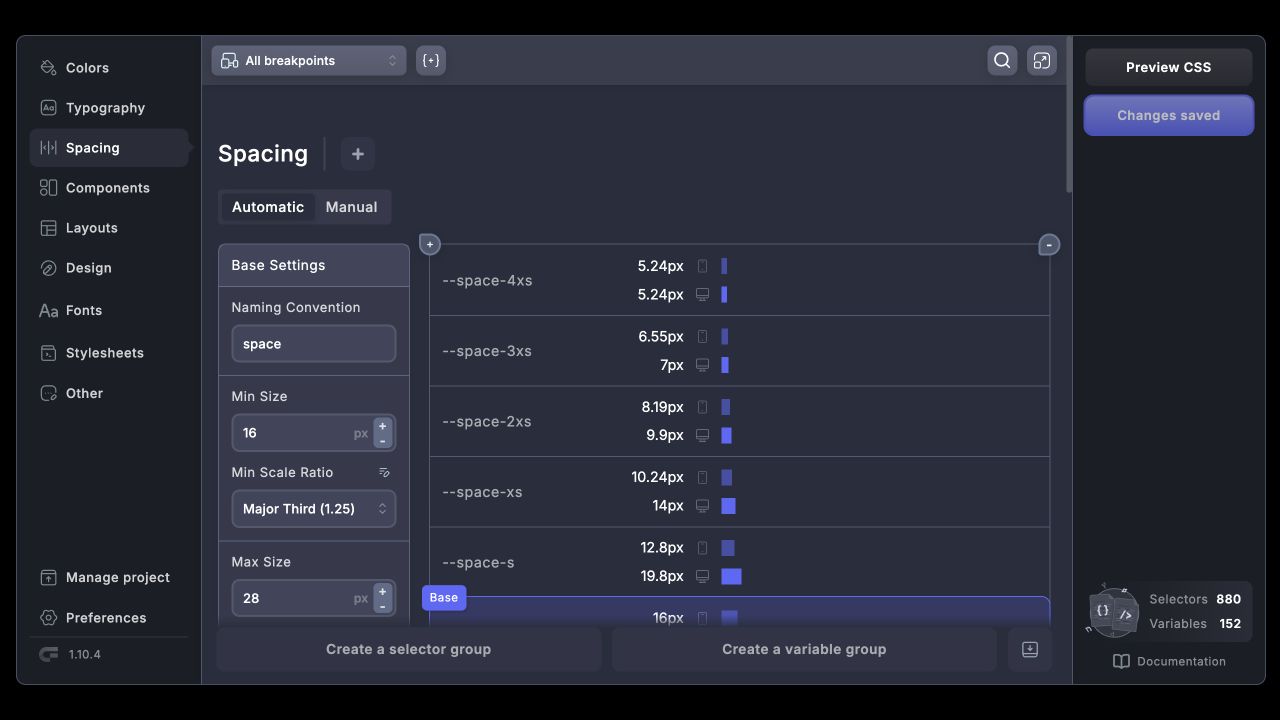Click the Min Scale Ratio edit icon
Image resolution: width=1280 pixels, height=720 pixels.
385,473
